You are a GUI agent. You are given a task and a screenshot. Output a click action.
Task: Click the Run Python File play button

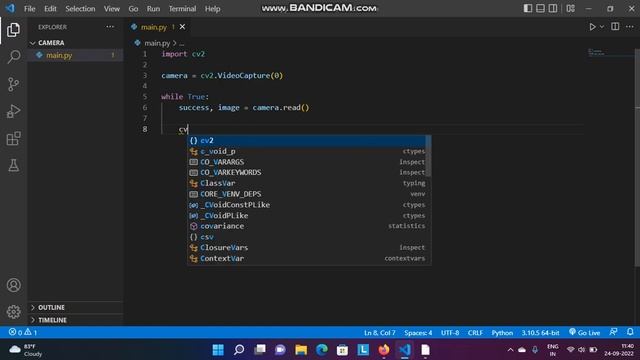coord(592,27)
